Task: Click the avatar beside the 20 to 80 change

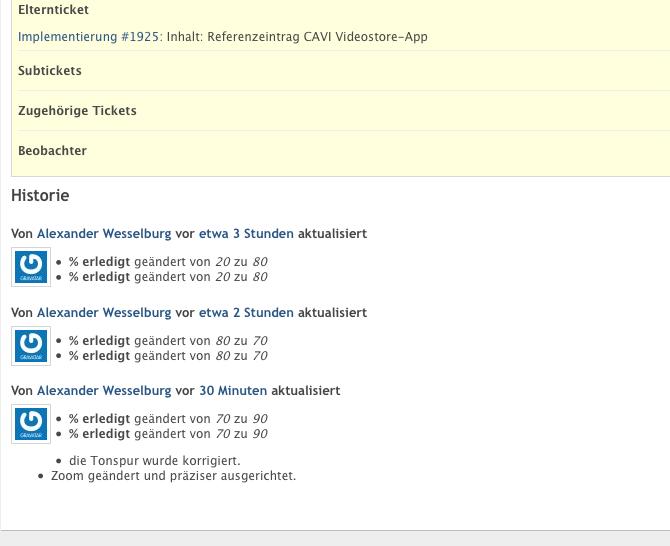Action: [x=31, y=268]
